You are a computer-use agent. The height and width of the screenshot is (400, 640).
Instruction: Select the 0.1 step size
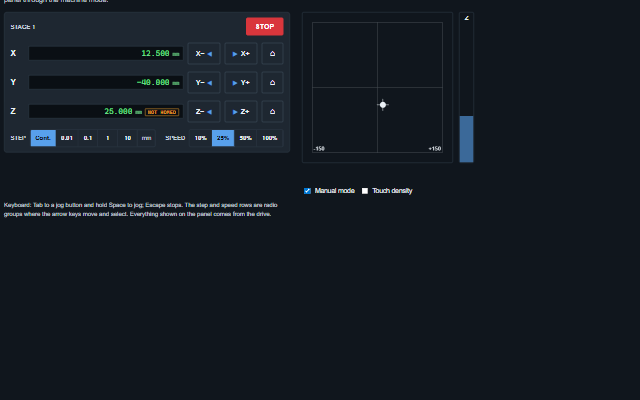[x=88, y=138]
